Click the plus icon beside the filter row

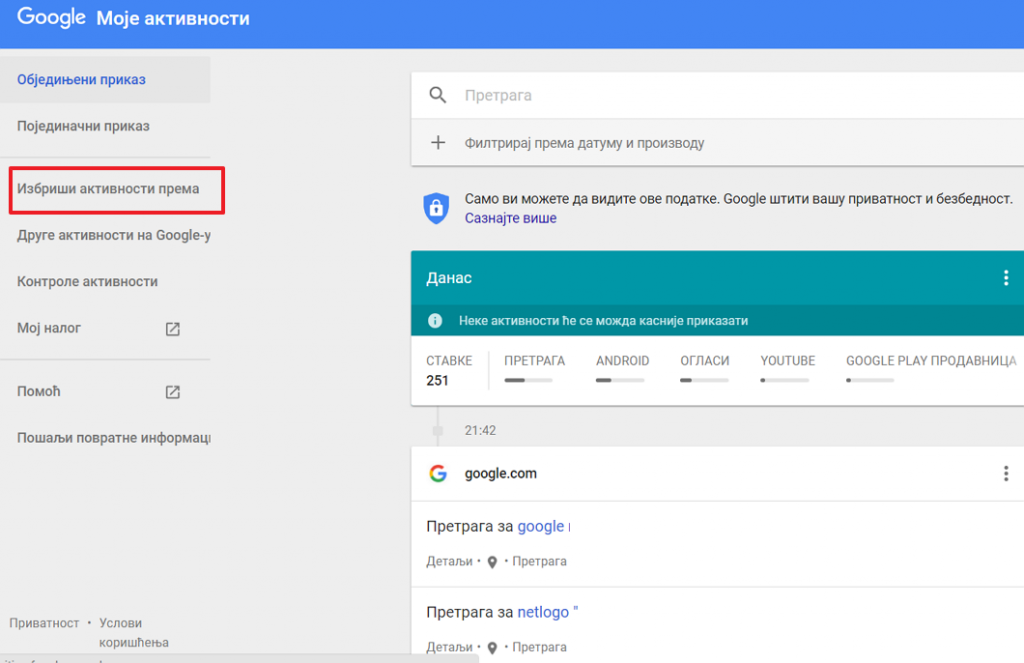tap(438, 142)
